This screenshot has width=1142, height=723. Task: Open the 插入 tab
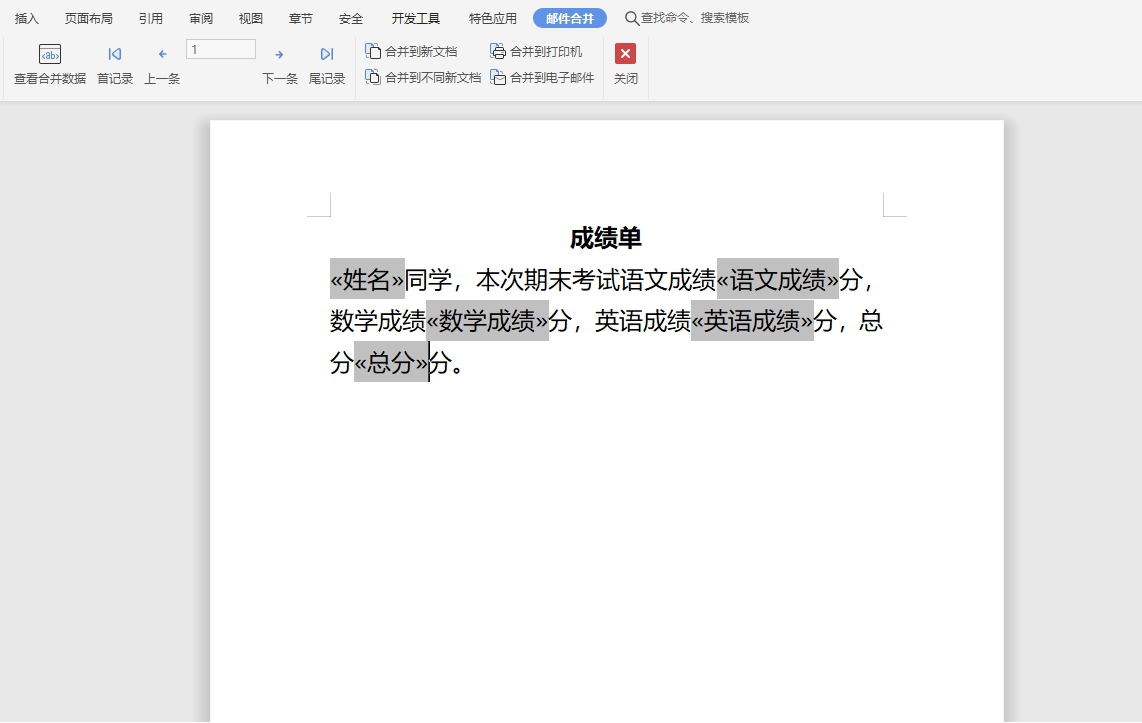(27, 18)
